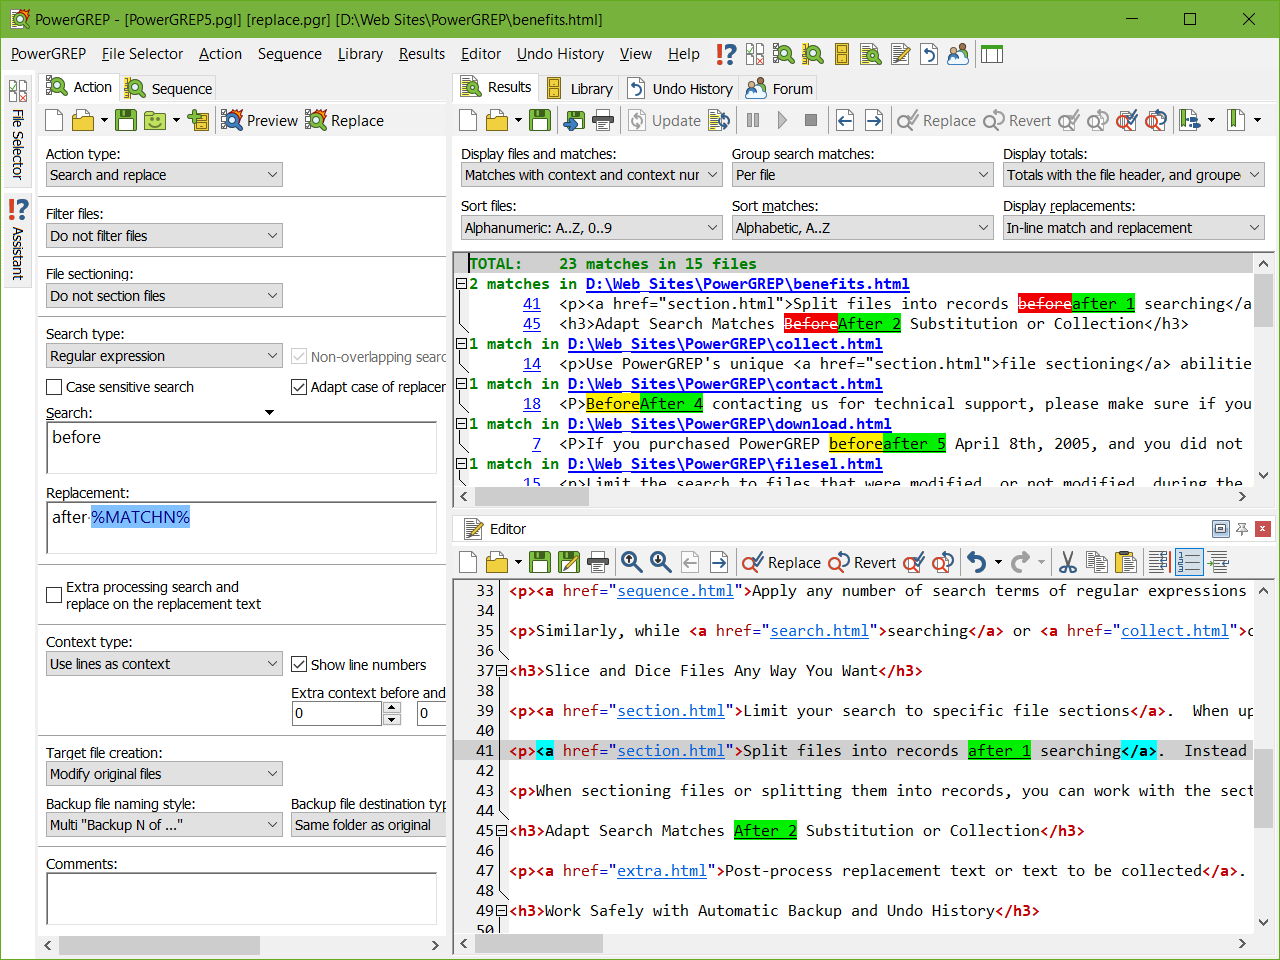The image size is (1280, 960).
Task: Open the Sequence menu
Action: click(x=290, y=54)
